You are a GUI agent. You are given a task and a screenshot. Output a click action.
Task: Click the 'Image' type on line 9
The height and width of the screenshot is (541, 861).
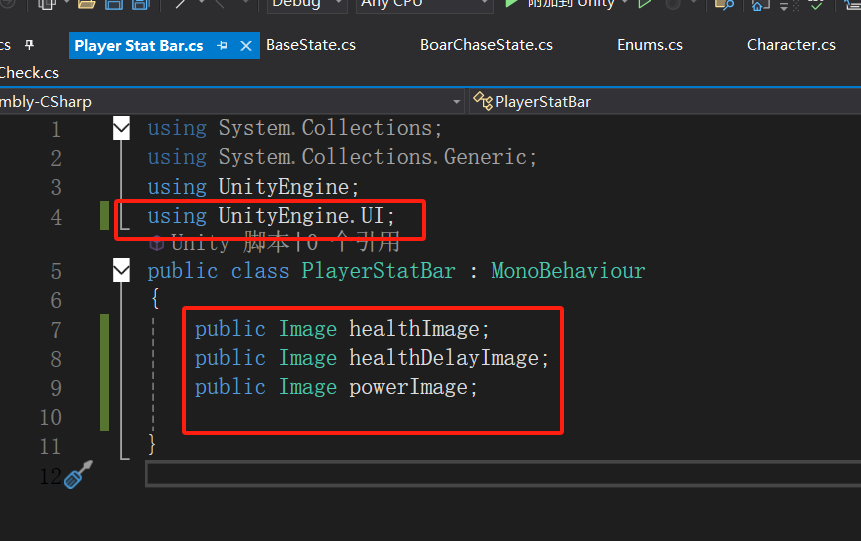[x=308, y=387]
